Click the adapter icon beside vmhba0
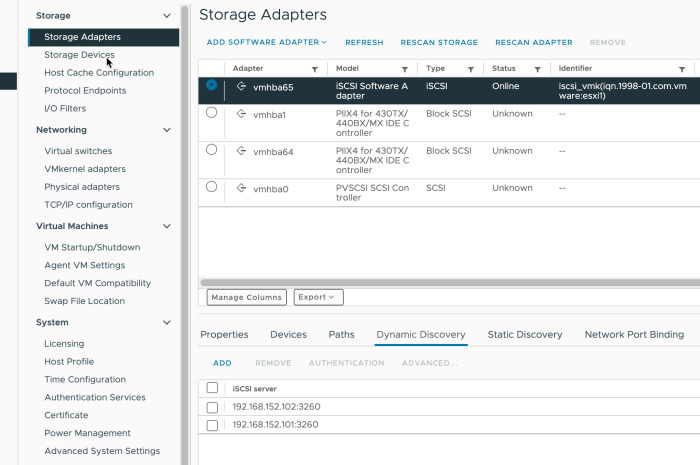This screenshot has width=700, height=465. (x=241, y=188)
